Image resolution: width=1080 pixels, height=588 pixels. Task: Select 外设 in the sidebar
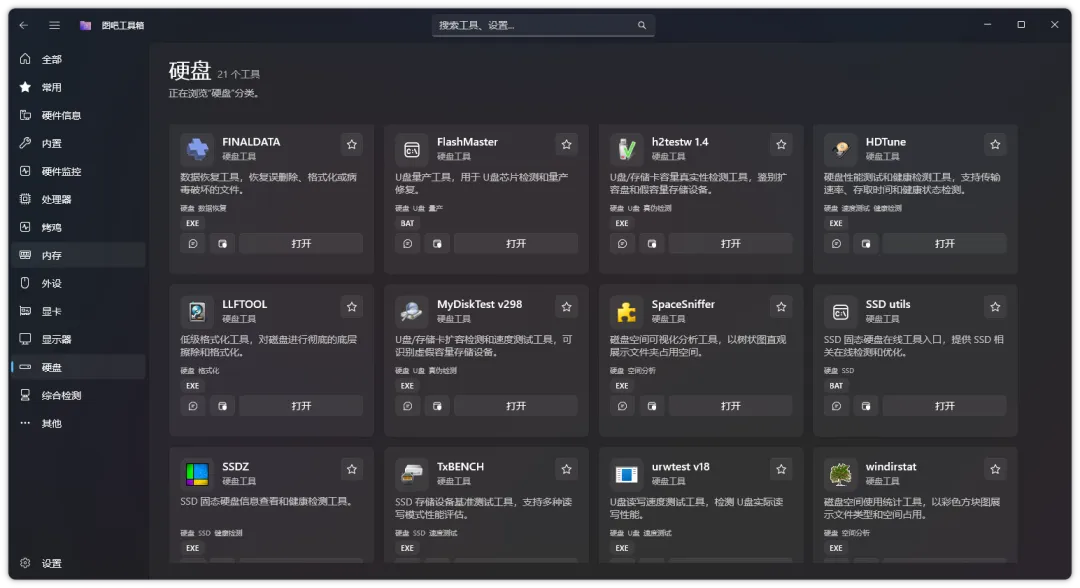coord(79,283)
